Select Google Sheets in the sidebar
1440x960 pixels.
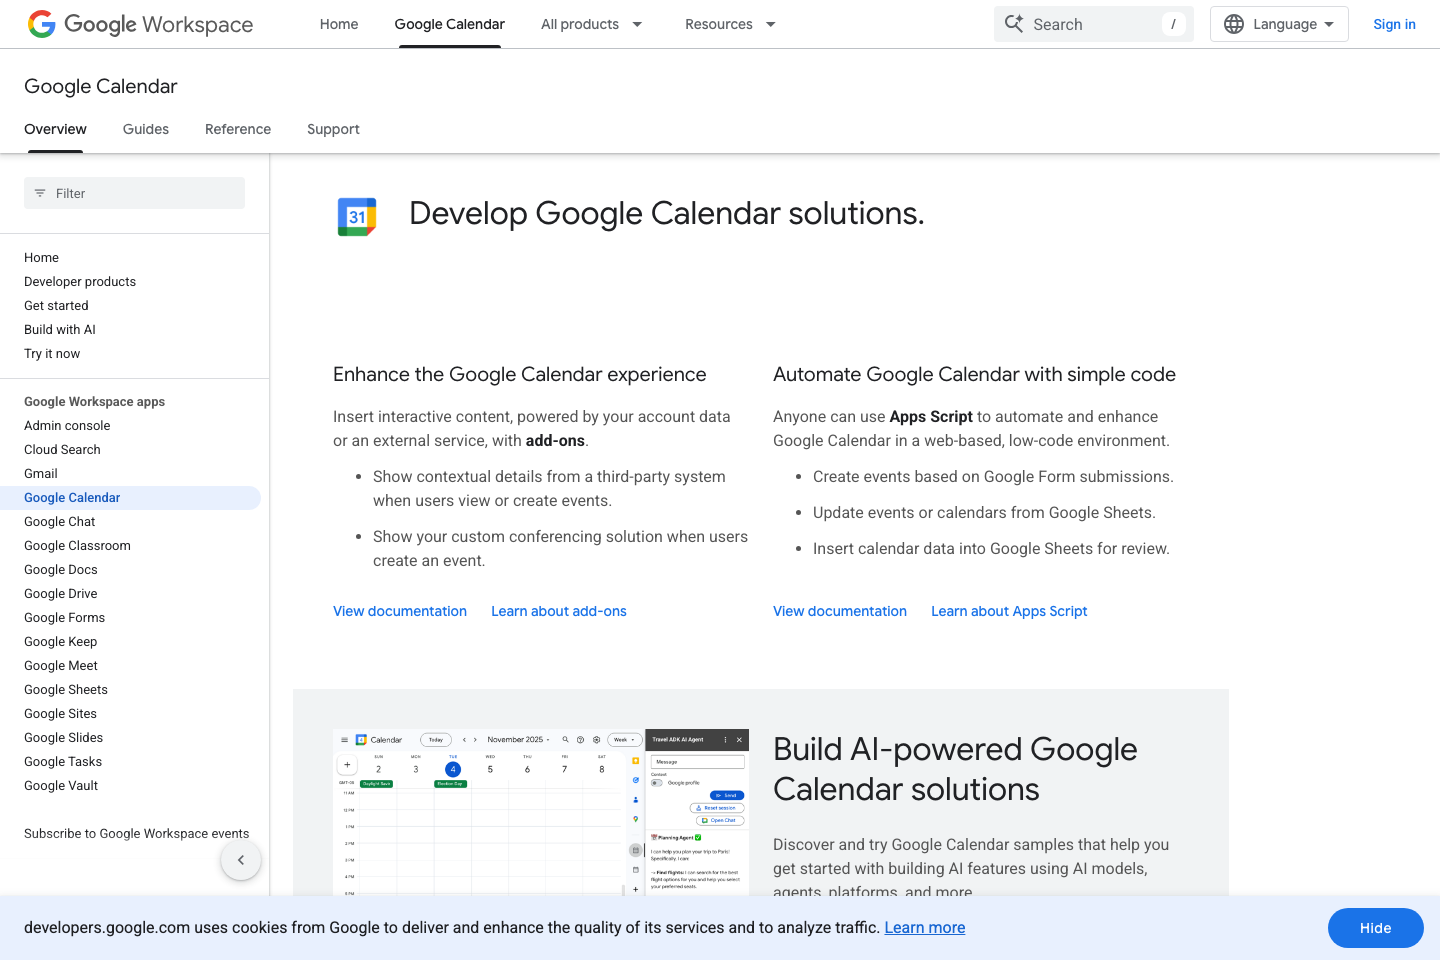(x=65, y=689)
